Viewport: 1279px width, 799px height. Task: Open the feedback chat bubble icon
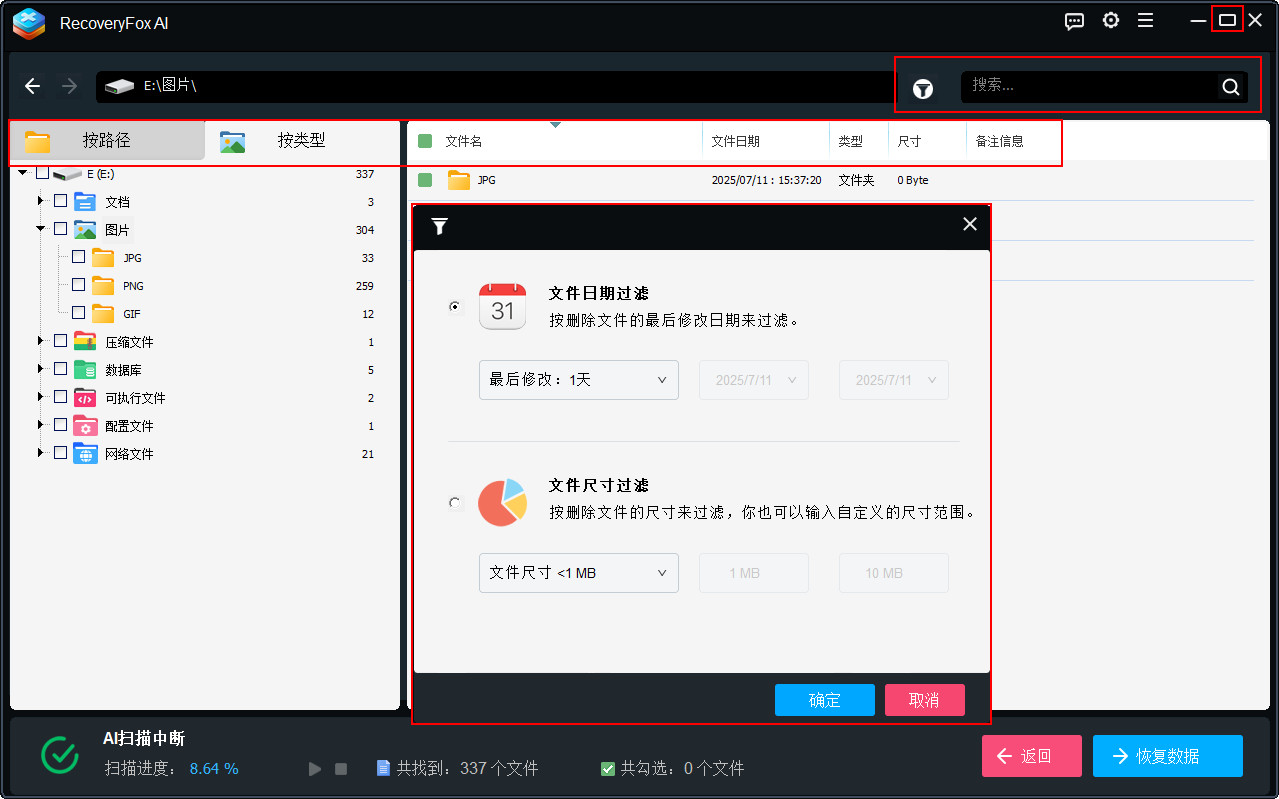pos(1074,21)
